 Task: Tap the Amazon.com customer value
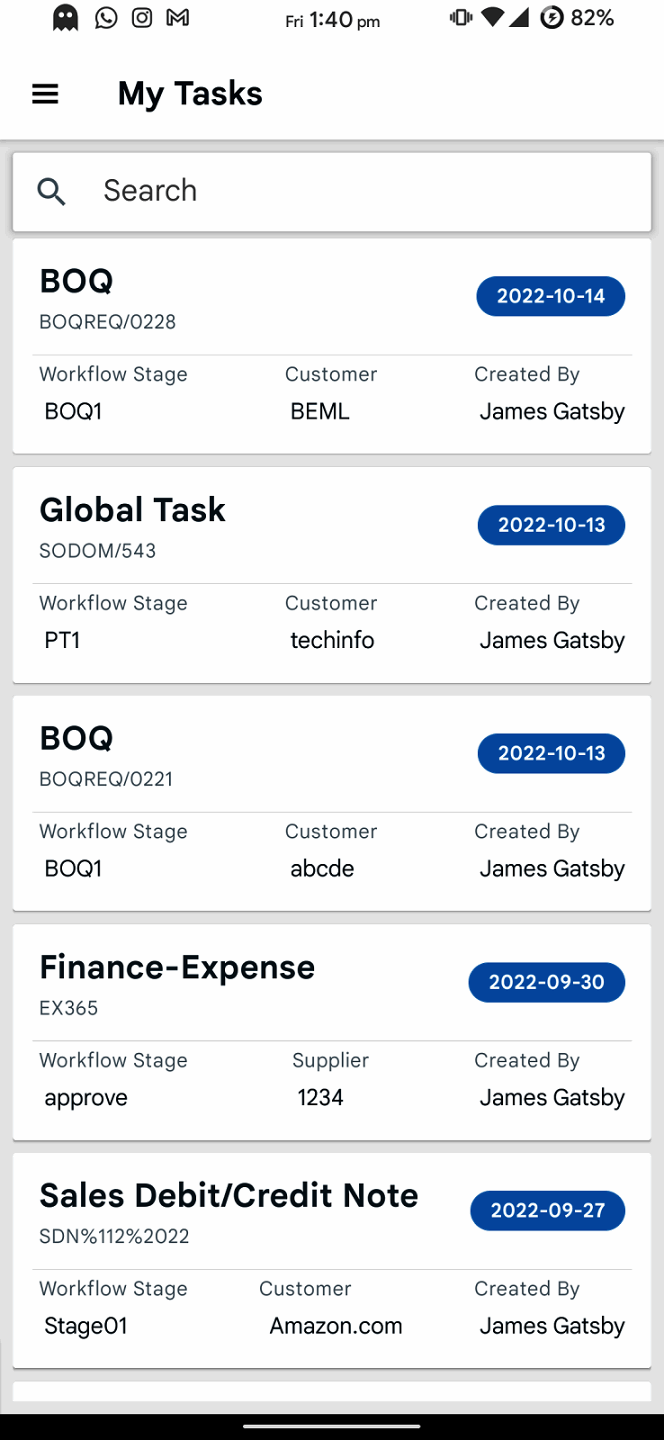[336, 1326]
